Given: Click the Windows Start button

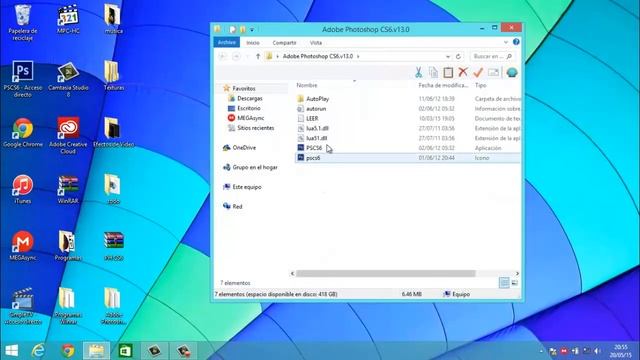Looking at the screenshot, I should (x=12, y=351).
